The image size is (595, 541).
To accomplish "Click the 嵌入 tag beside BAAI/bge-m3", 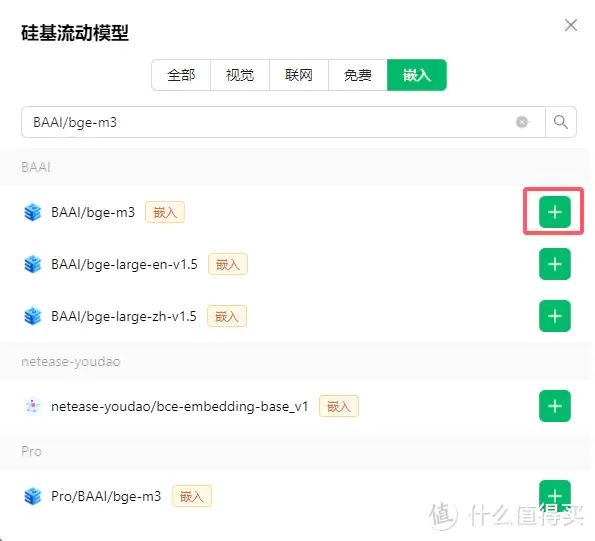I will (165, 212).
